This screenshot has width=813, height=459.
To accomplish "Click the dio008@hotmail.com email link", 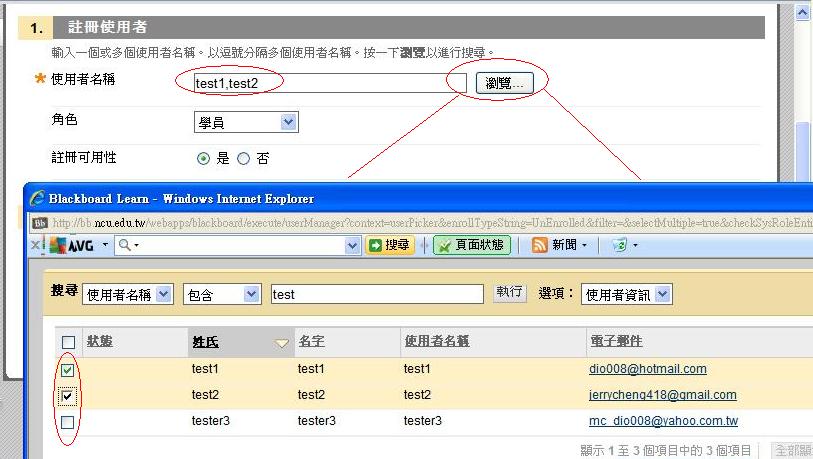I will click(647, 369).
